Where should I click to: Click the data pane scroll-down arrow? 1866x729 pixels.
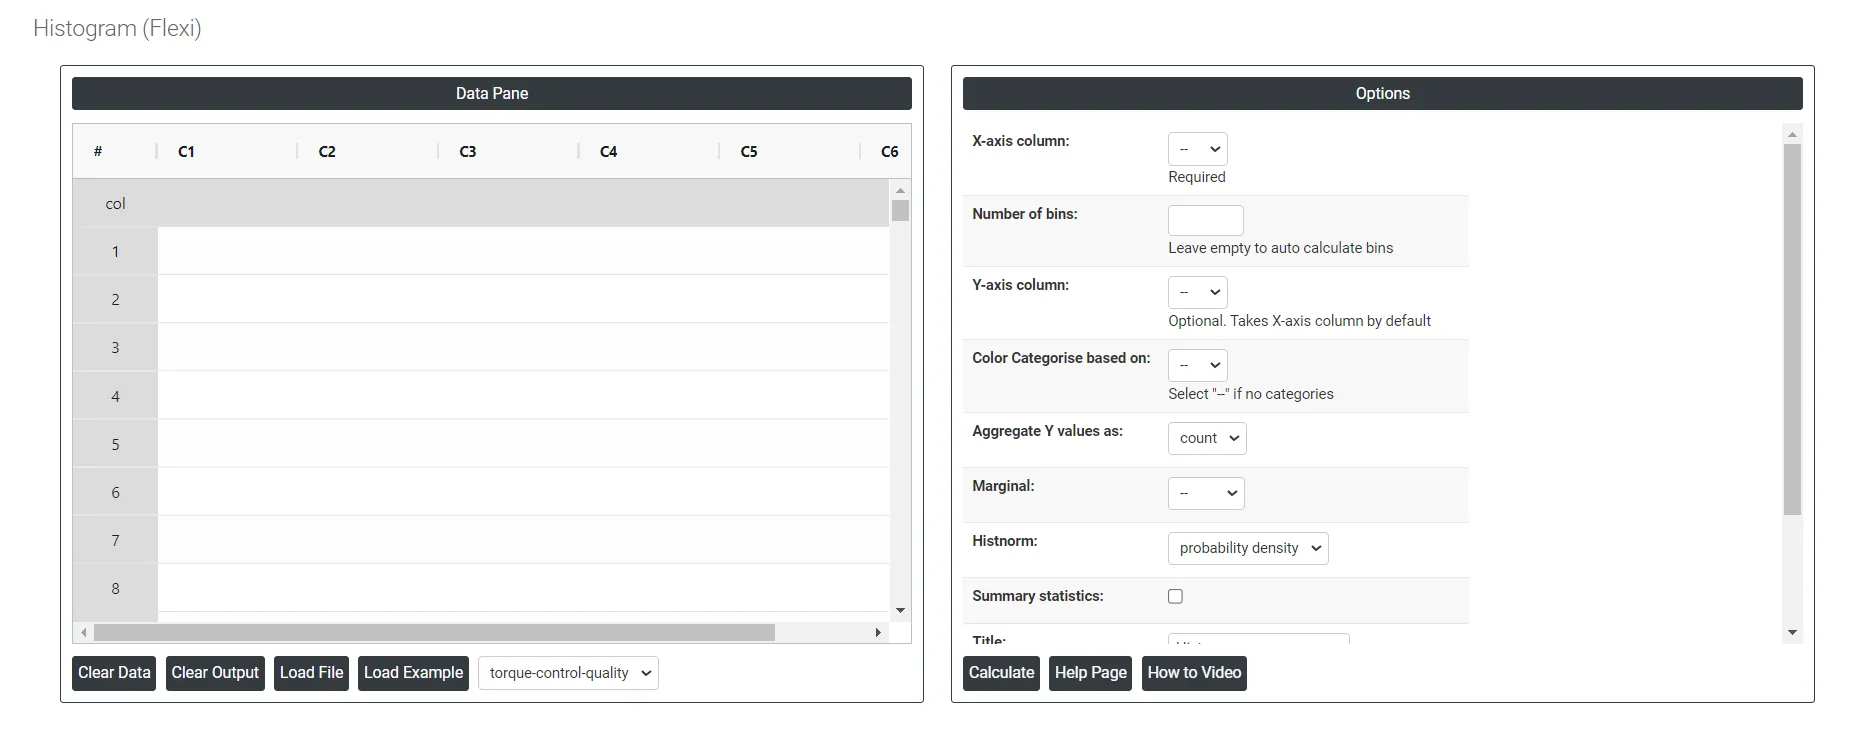click(x=900, y=610)
